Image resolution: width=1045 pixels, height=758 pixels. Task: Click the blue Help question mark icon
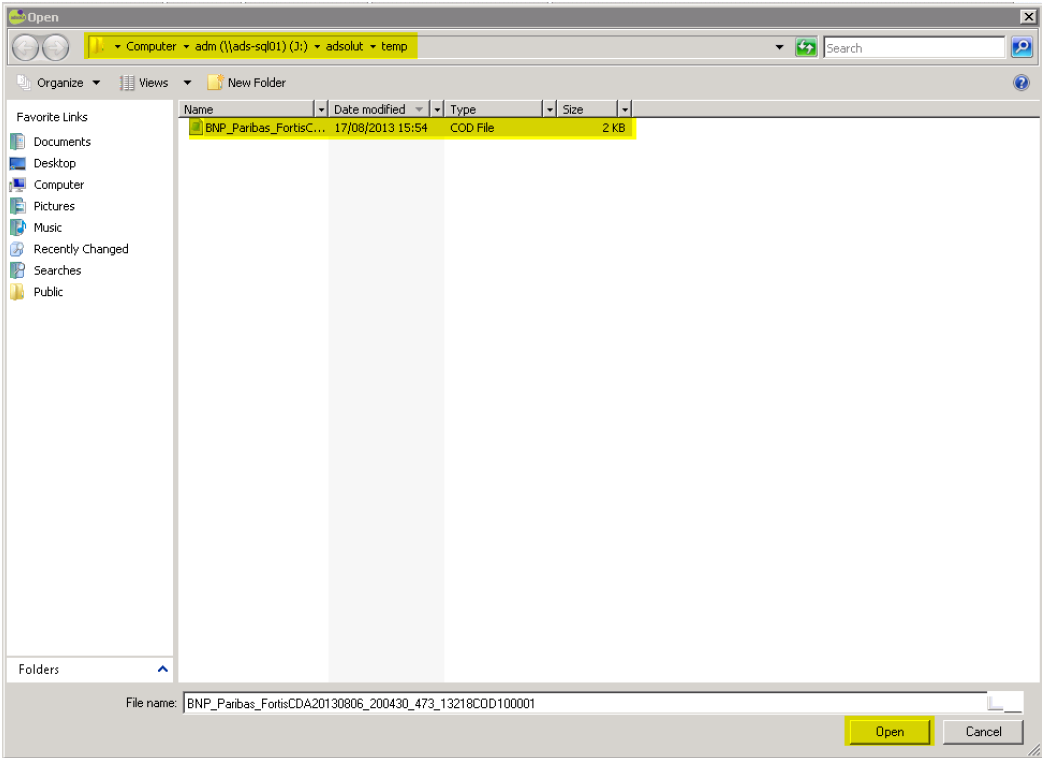pyautogui.click(x=1021, y=83)
